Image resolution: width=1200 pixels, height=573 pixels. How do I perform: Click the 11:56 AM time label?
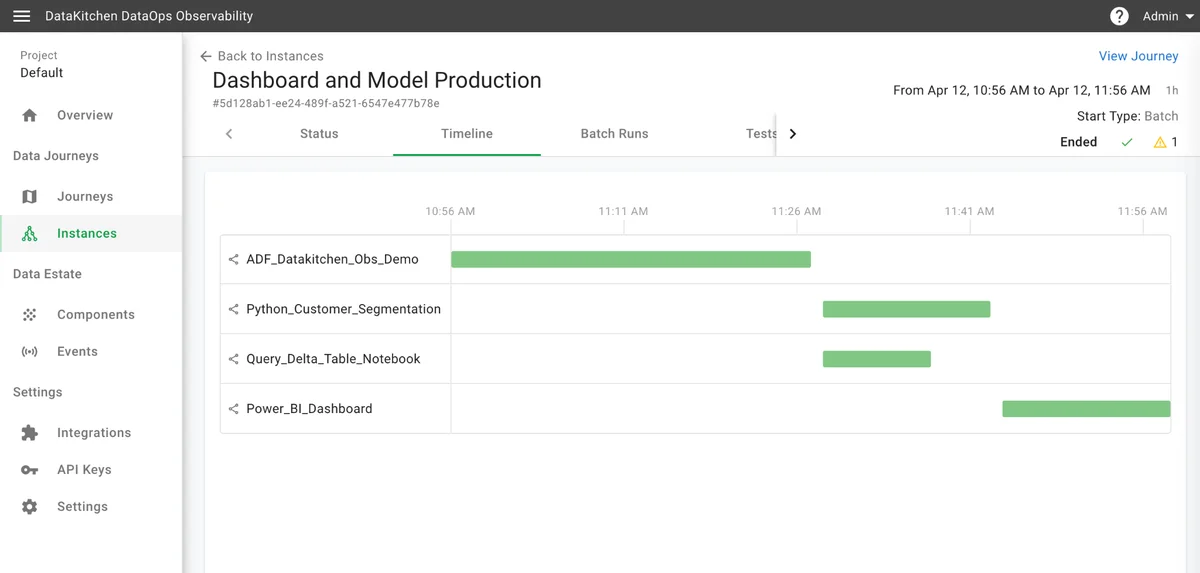coord(1142,211)
